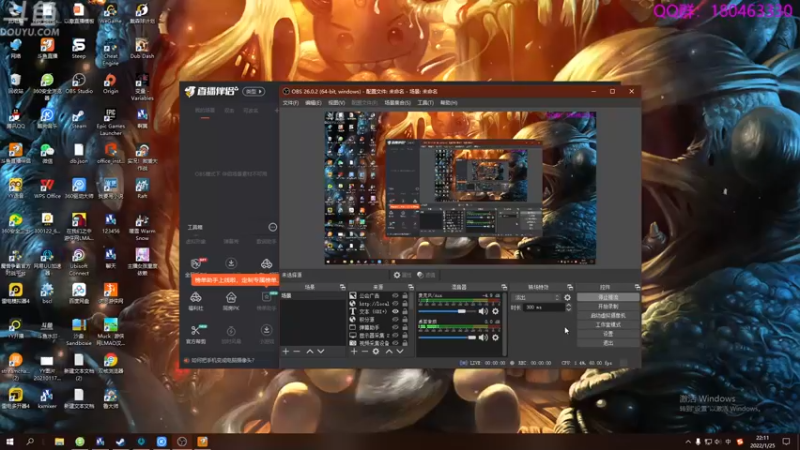This screenshot has width=800, height=450.
Task: Move source up with the up arrow
Action: click(389, 351)
